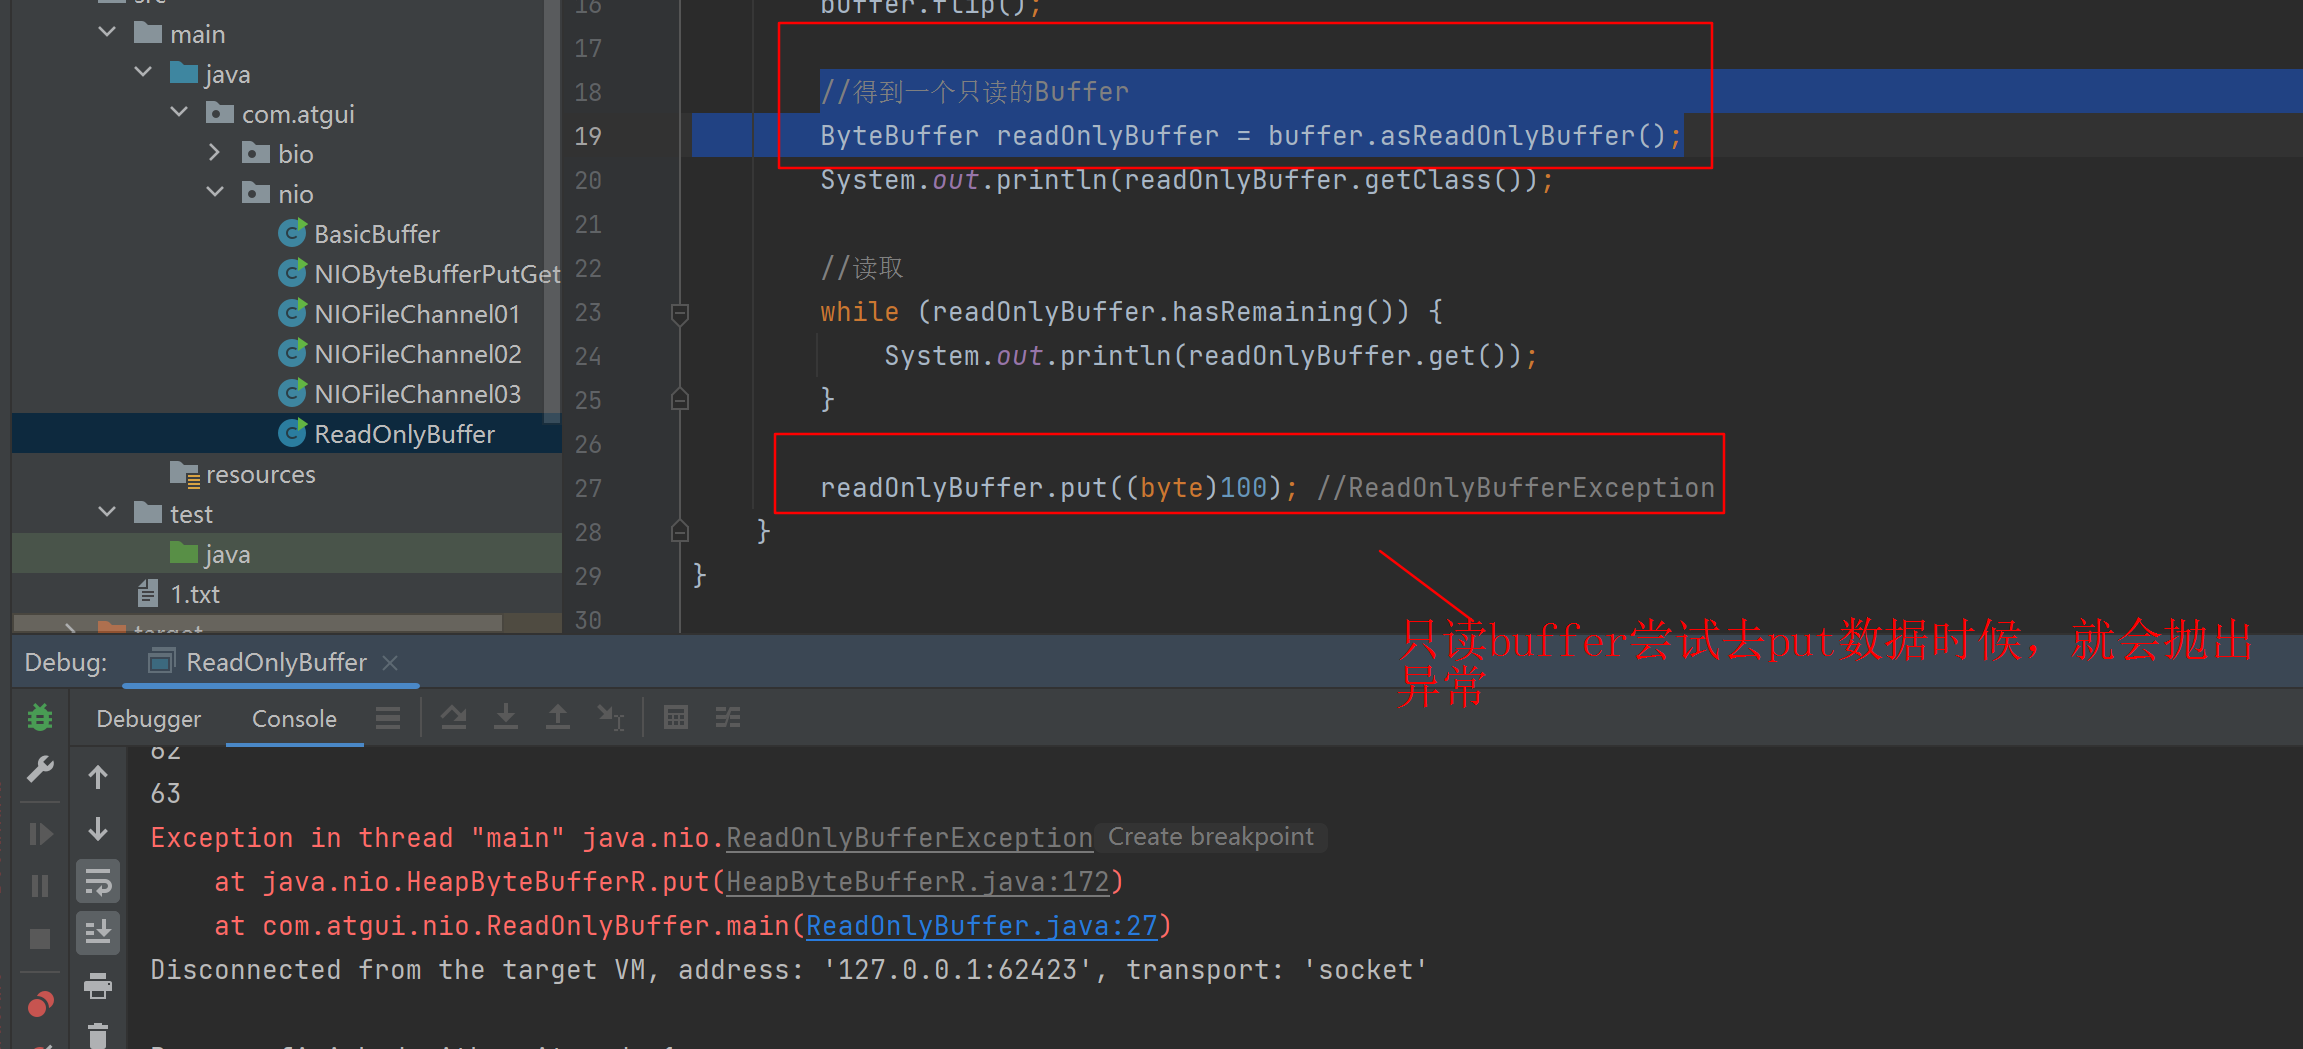The height and width of the screenshot is (1049, 2303).
Task: View breakpoints using red circles icon
Action: click(40, 1004)
